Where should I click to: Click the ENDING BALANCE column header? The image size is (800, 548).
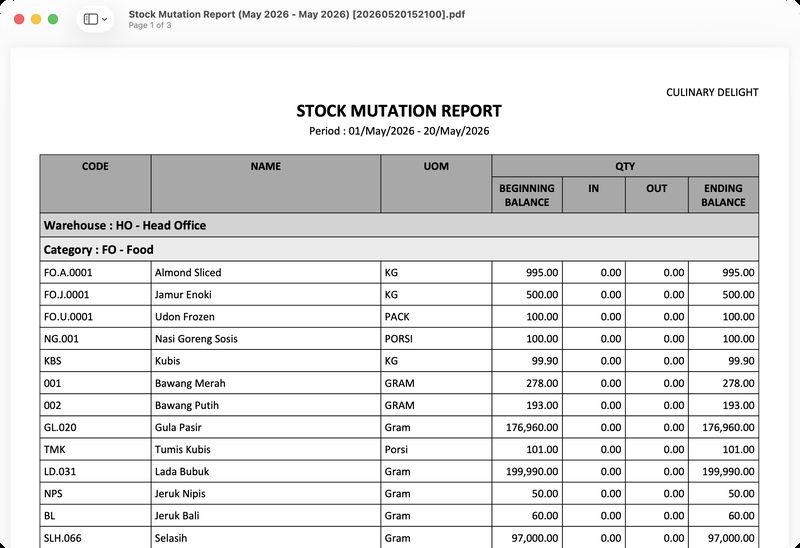click(723, 195)
